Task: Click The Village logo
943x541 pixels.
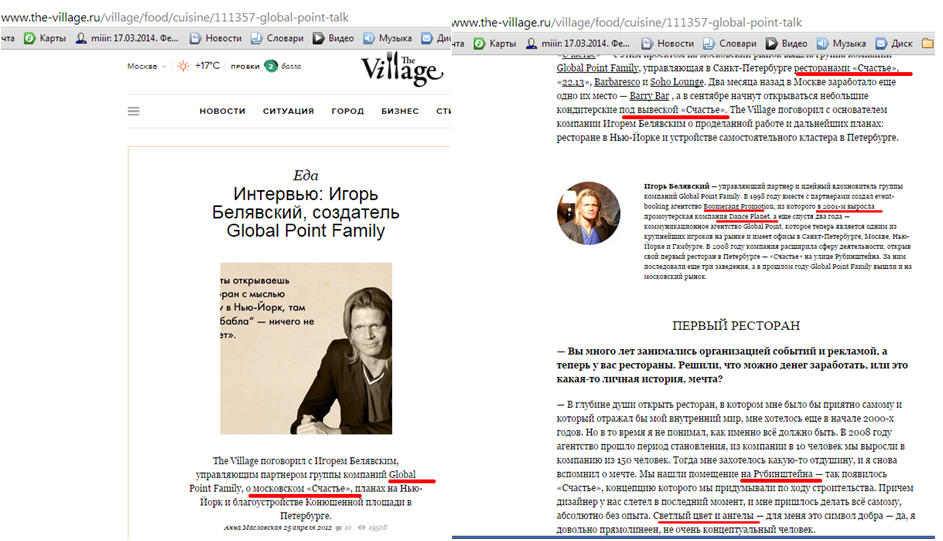Action: click(x=402, y=70)
